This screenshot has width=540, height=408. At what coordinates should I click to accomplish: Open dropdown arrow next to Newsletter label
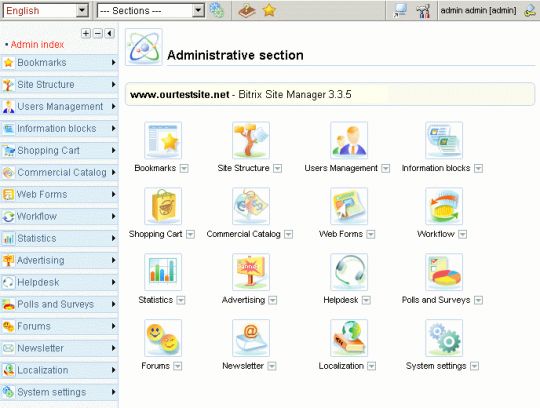click(x=272, y=366)
